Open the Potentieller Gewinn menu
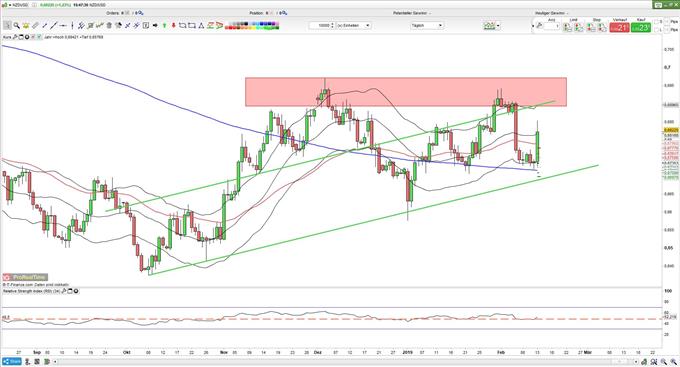The height and width of the screenshot is (367, 680). click(412, 13)
